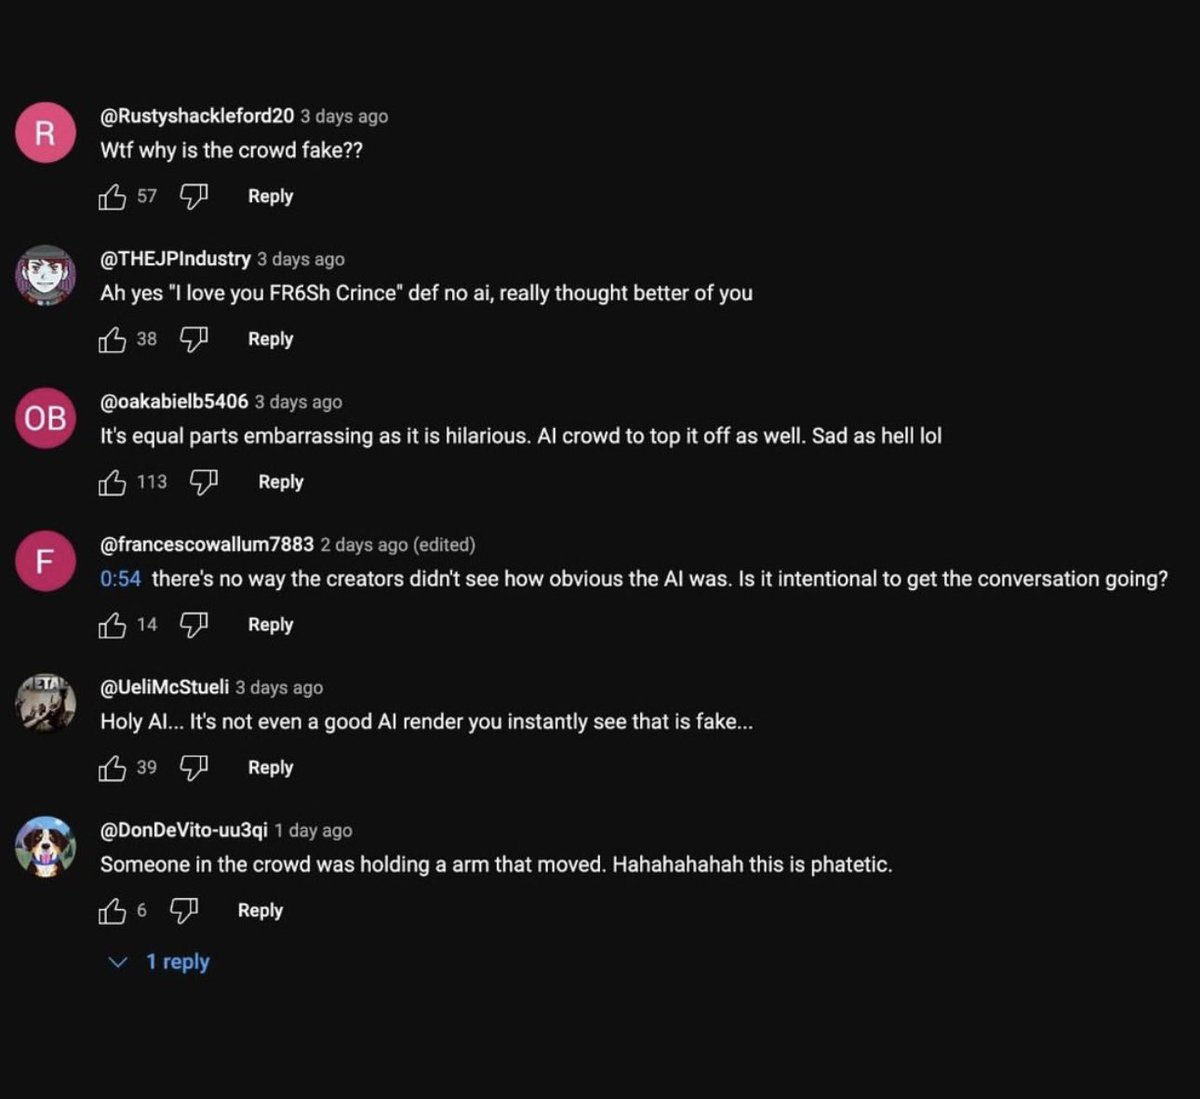Dislike the @DonDeVito-uu3qi comment
Image resolution: width=1200 pixels, height=1099 pixels.
[x=183, y=911]
